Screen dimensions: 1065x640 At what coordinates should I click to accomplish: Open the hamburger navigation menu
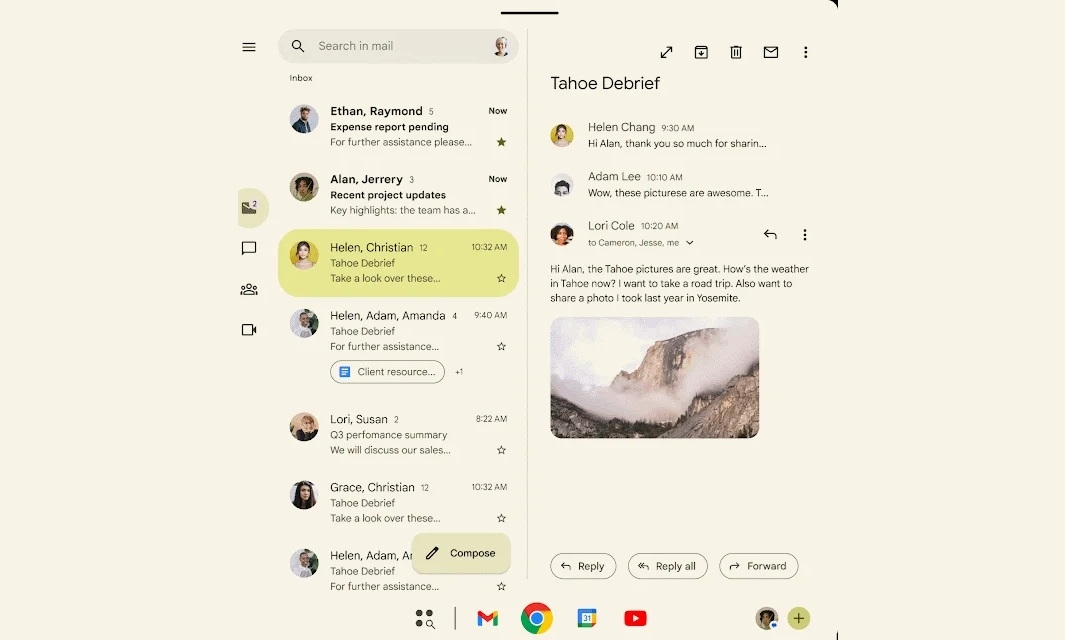(x=249, y=47)
